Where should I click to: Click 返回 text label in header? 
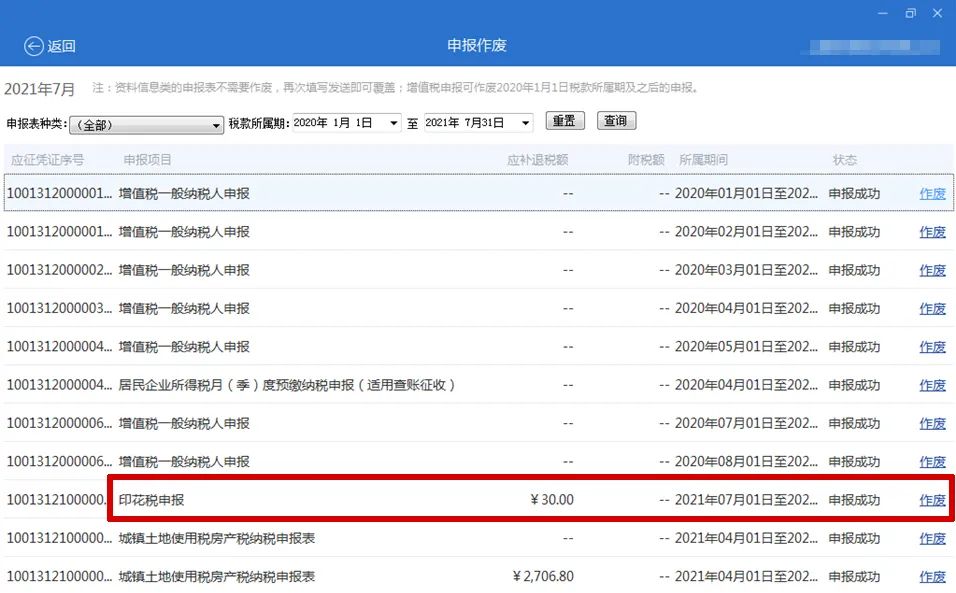click(62, 46)
